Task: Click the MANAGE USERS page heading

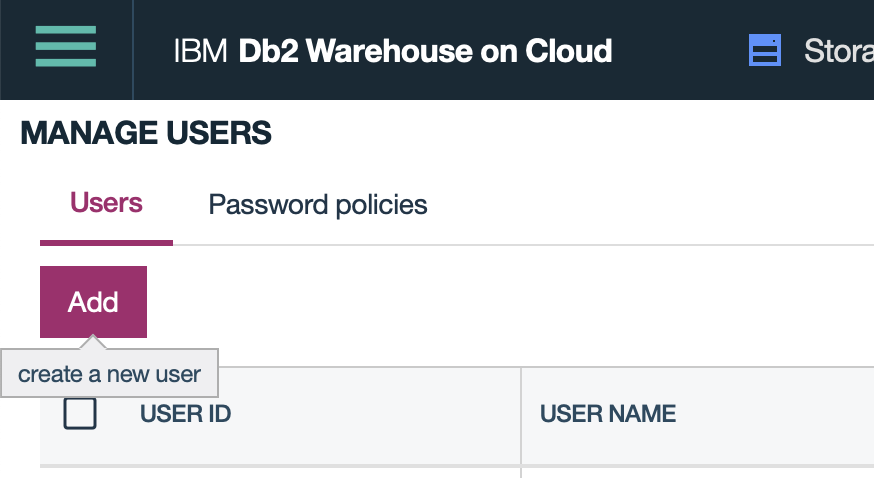Action: [146, 132]
